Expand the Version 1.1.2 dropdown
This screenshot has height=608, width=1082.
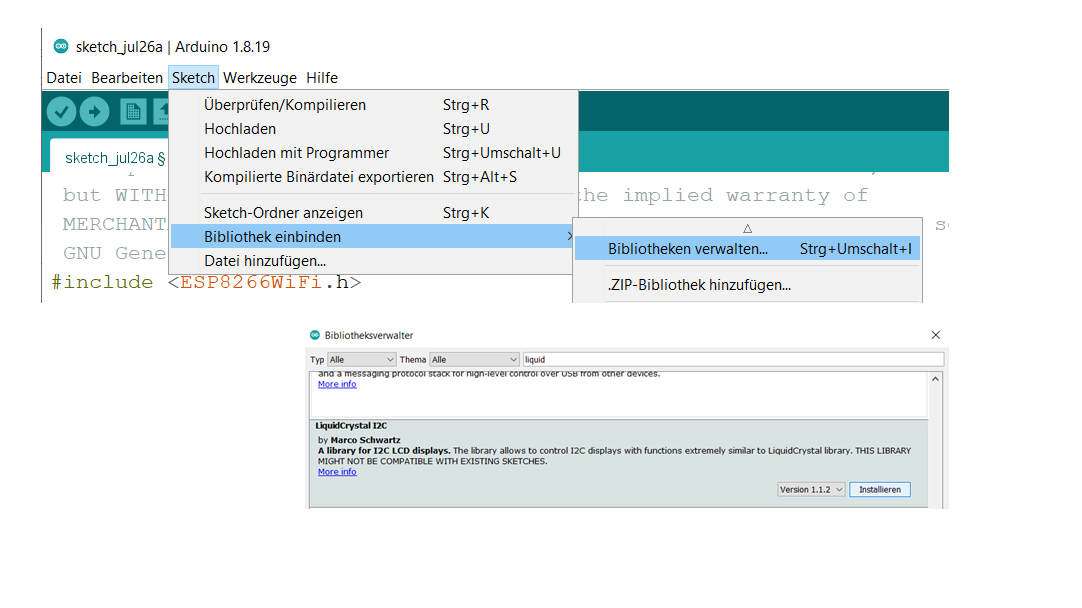[x=811, y=490]
